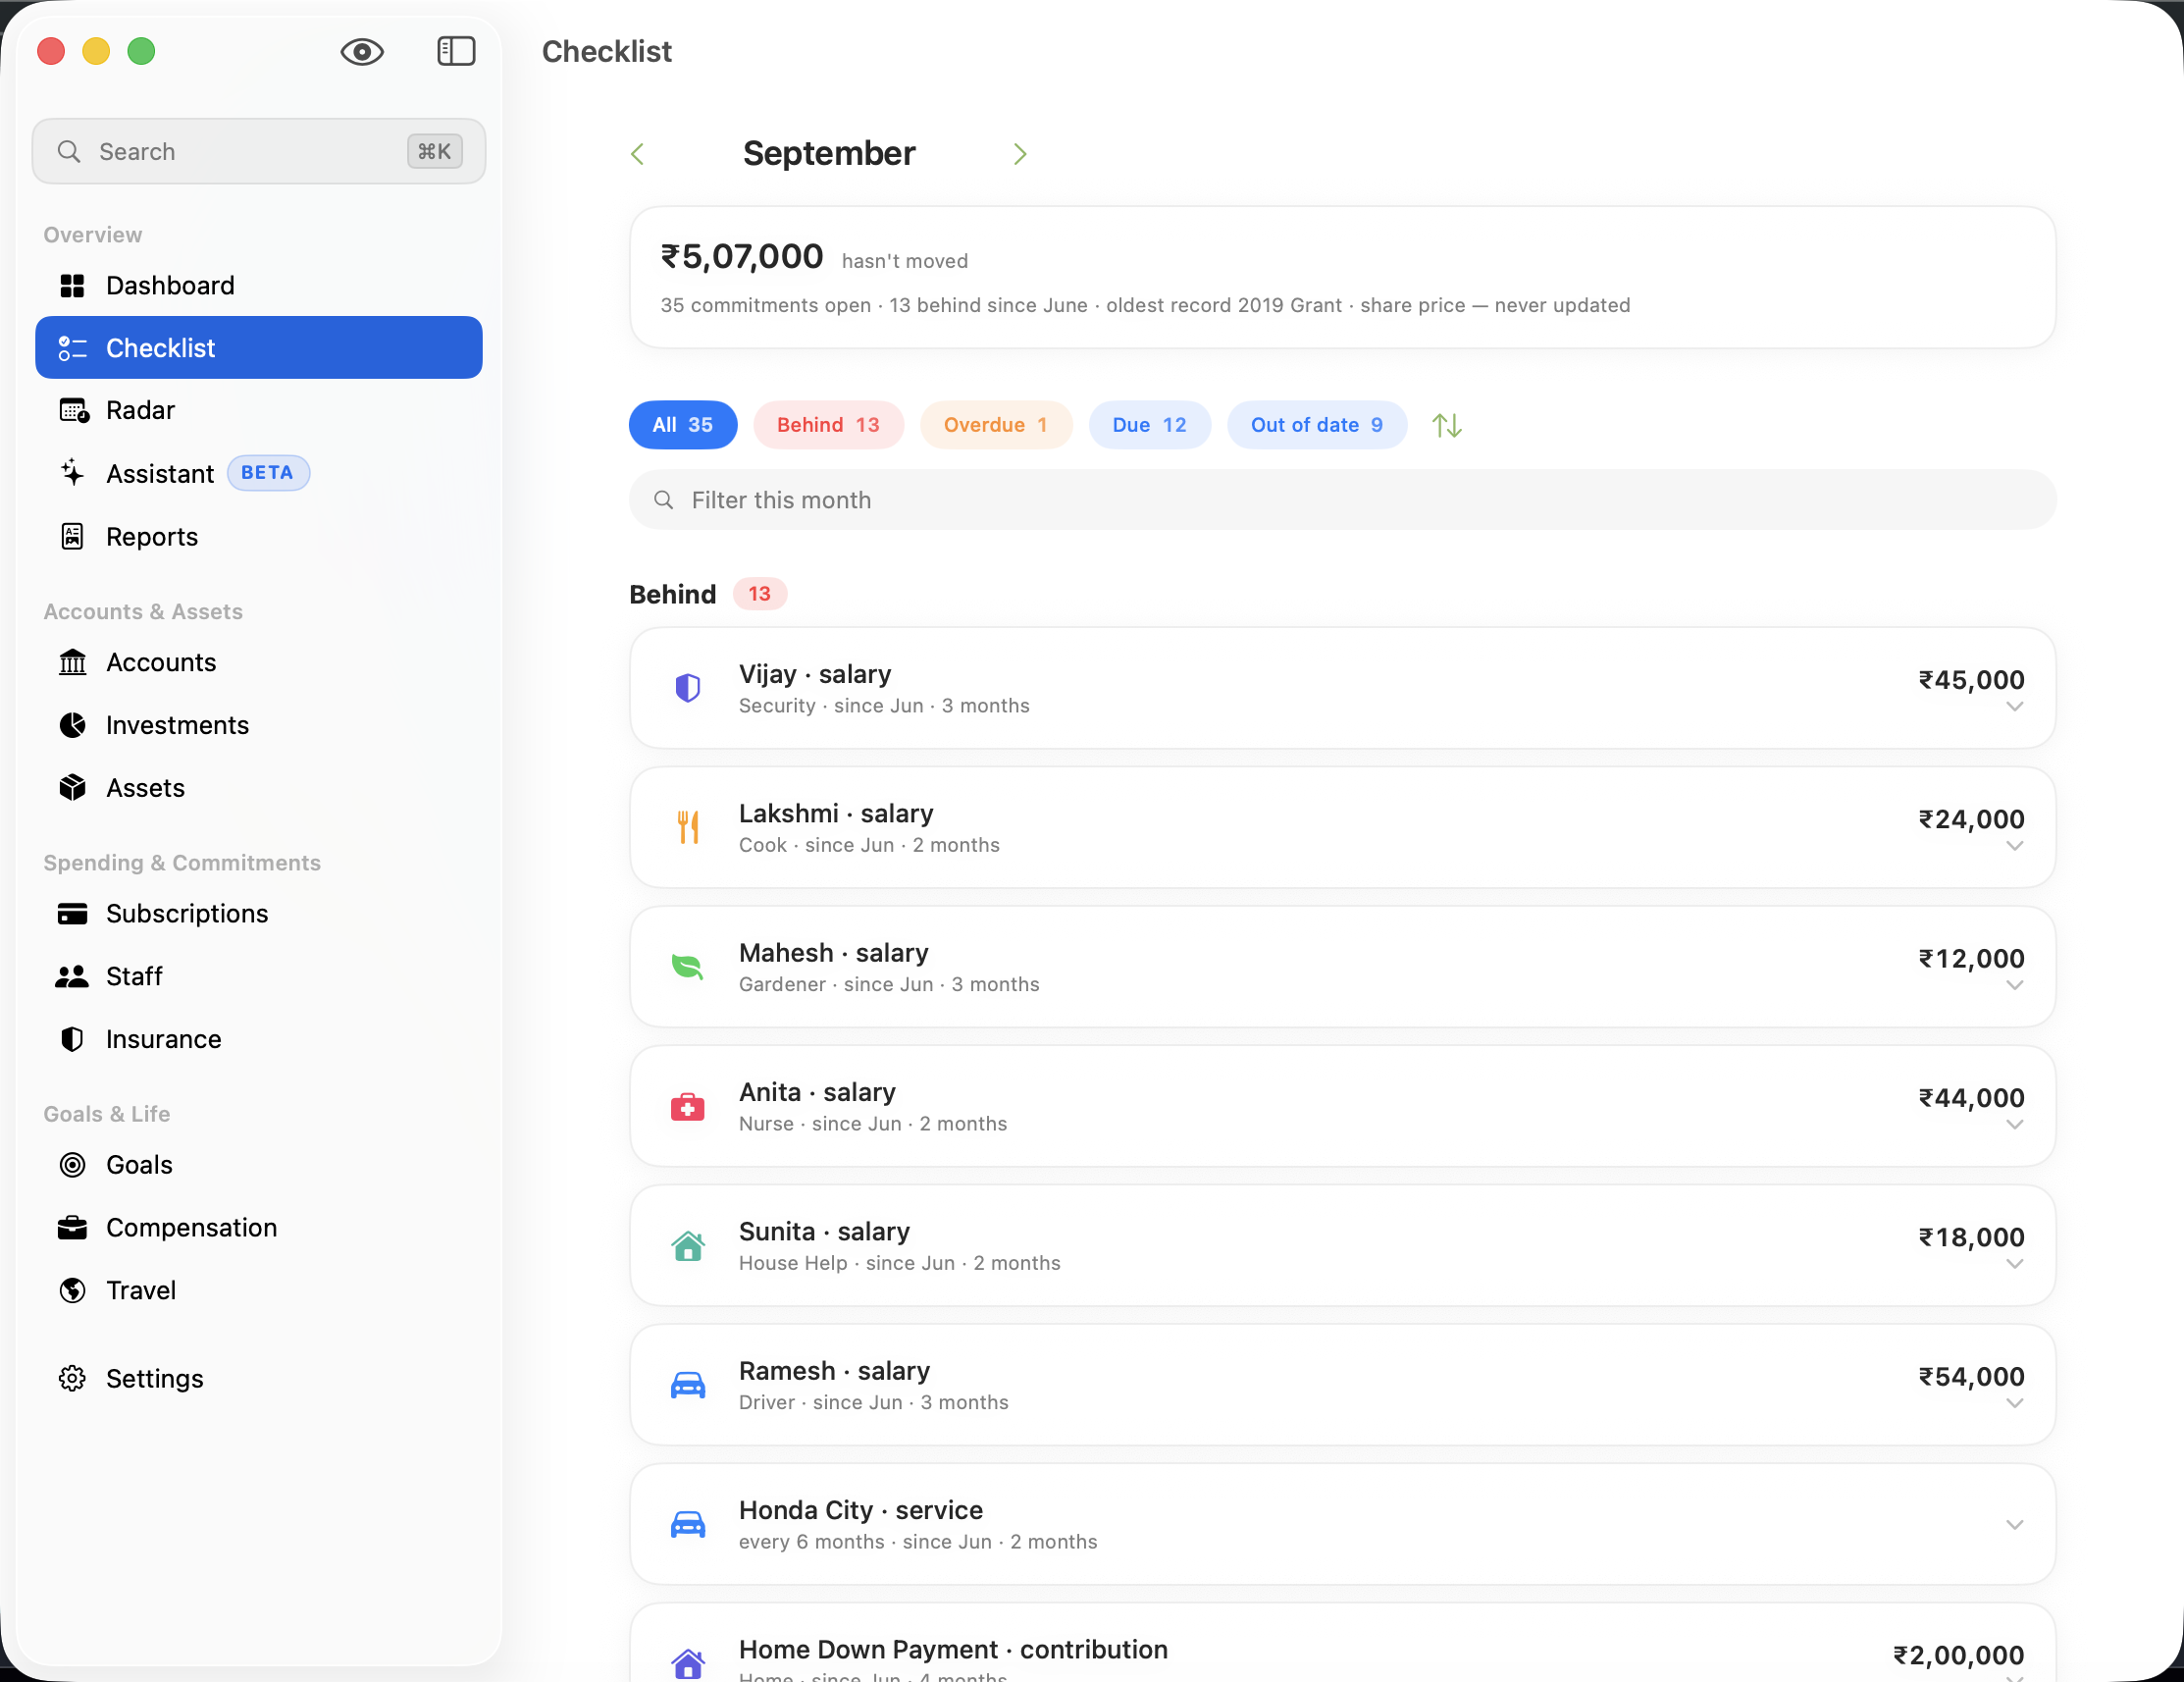Click Vijay's security shield icon
2184x1682 pixels.
pos(688,688)
